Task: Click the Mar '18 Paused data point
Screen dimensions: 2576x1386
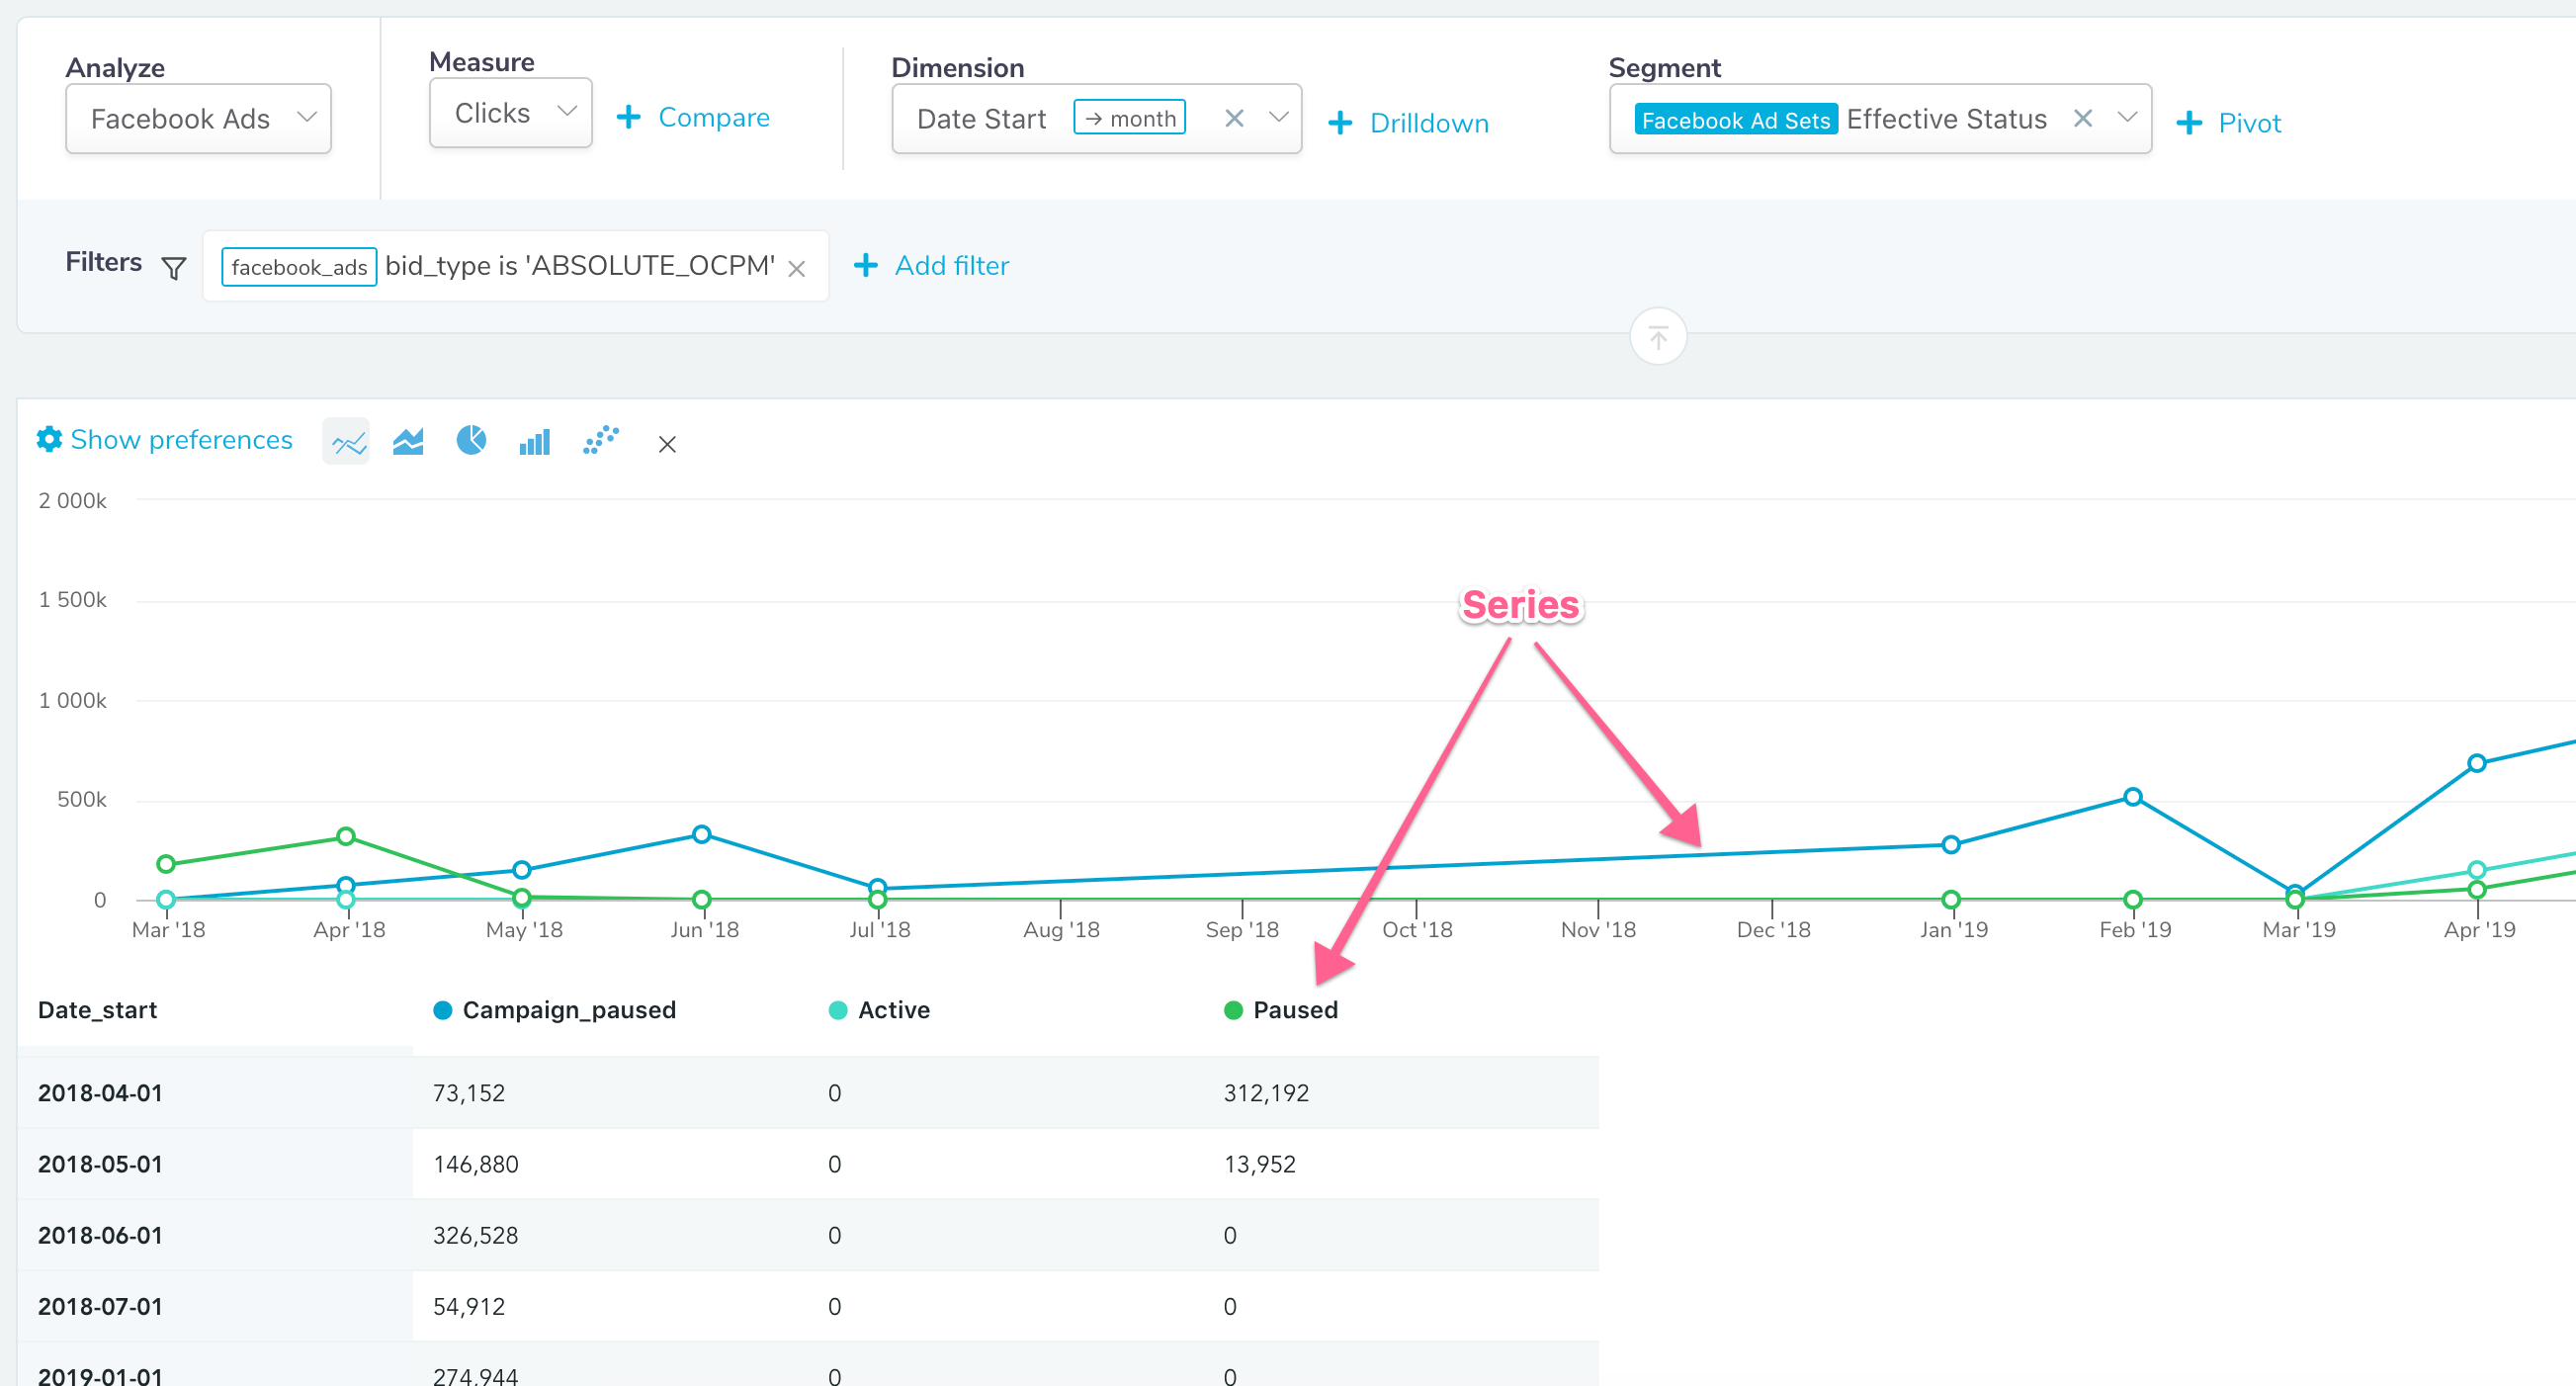Action: tap(167, 864)
